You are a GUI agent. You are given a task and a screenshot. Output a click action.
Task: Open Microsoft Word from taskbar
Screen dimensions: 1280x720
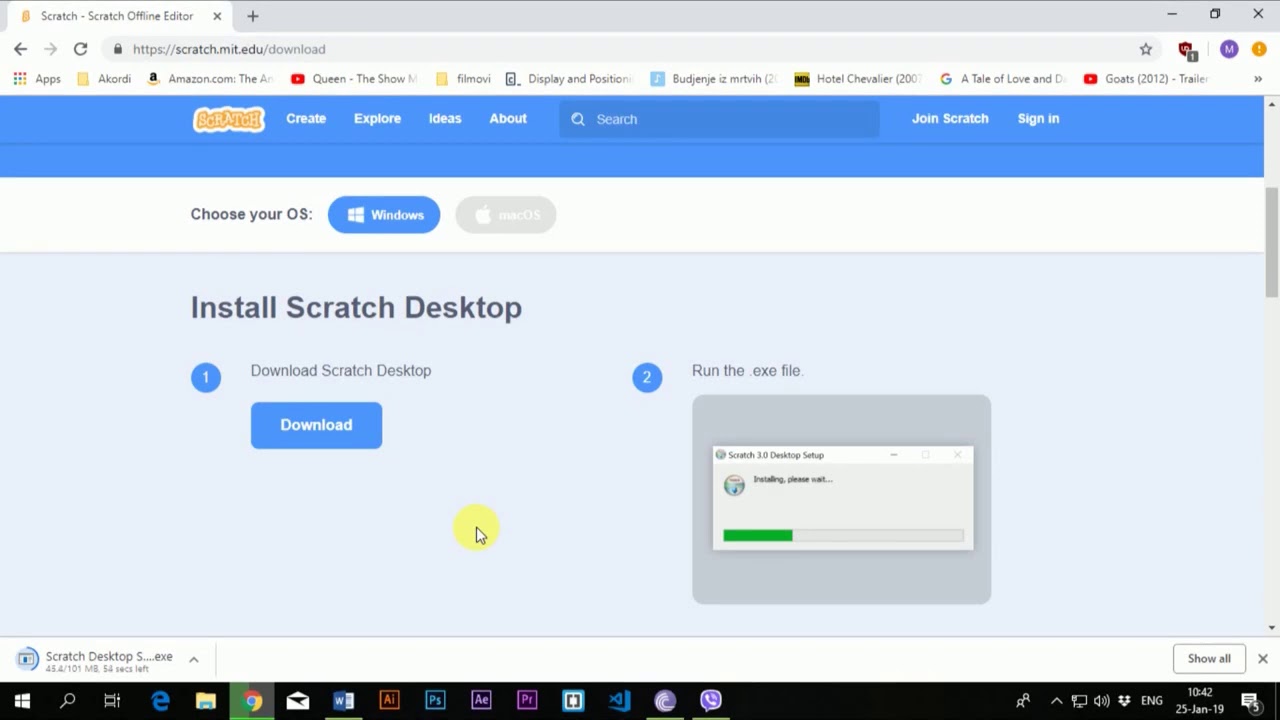coord(344,701)
